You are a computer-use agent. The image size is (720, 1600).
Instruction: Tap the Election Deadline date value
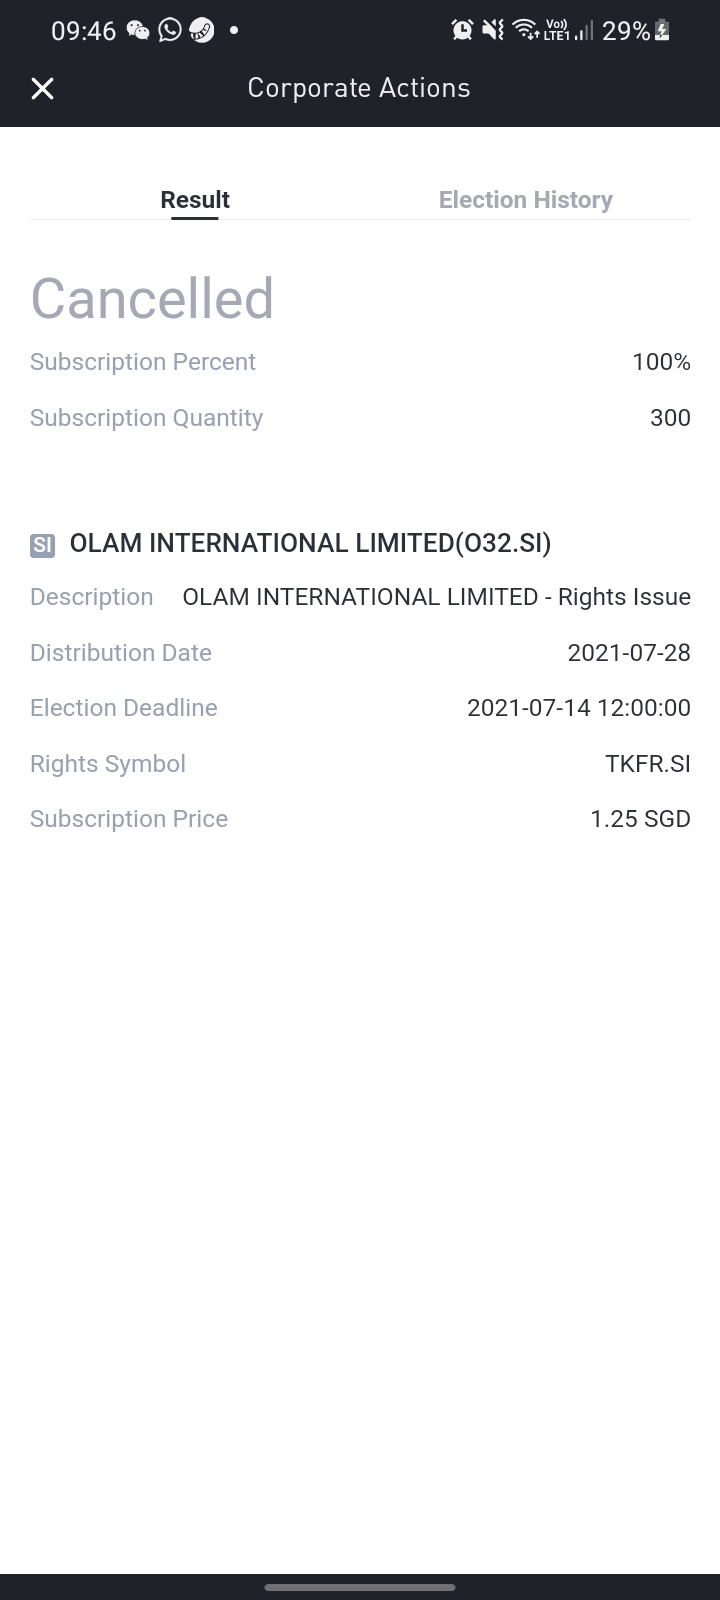pos(579,708)
